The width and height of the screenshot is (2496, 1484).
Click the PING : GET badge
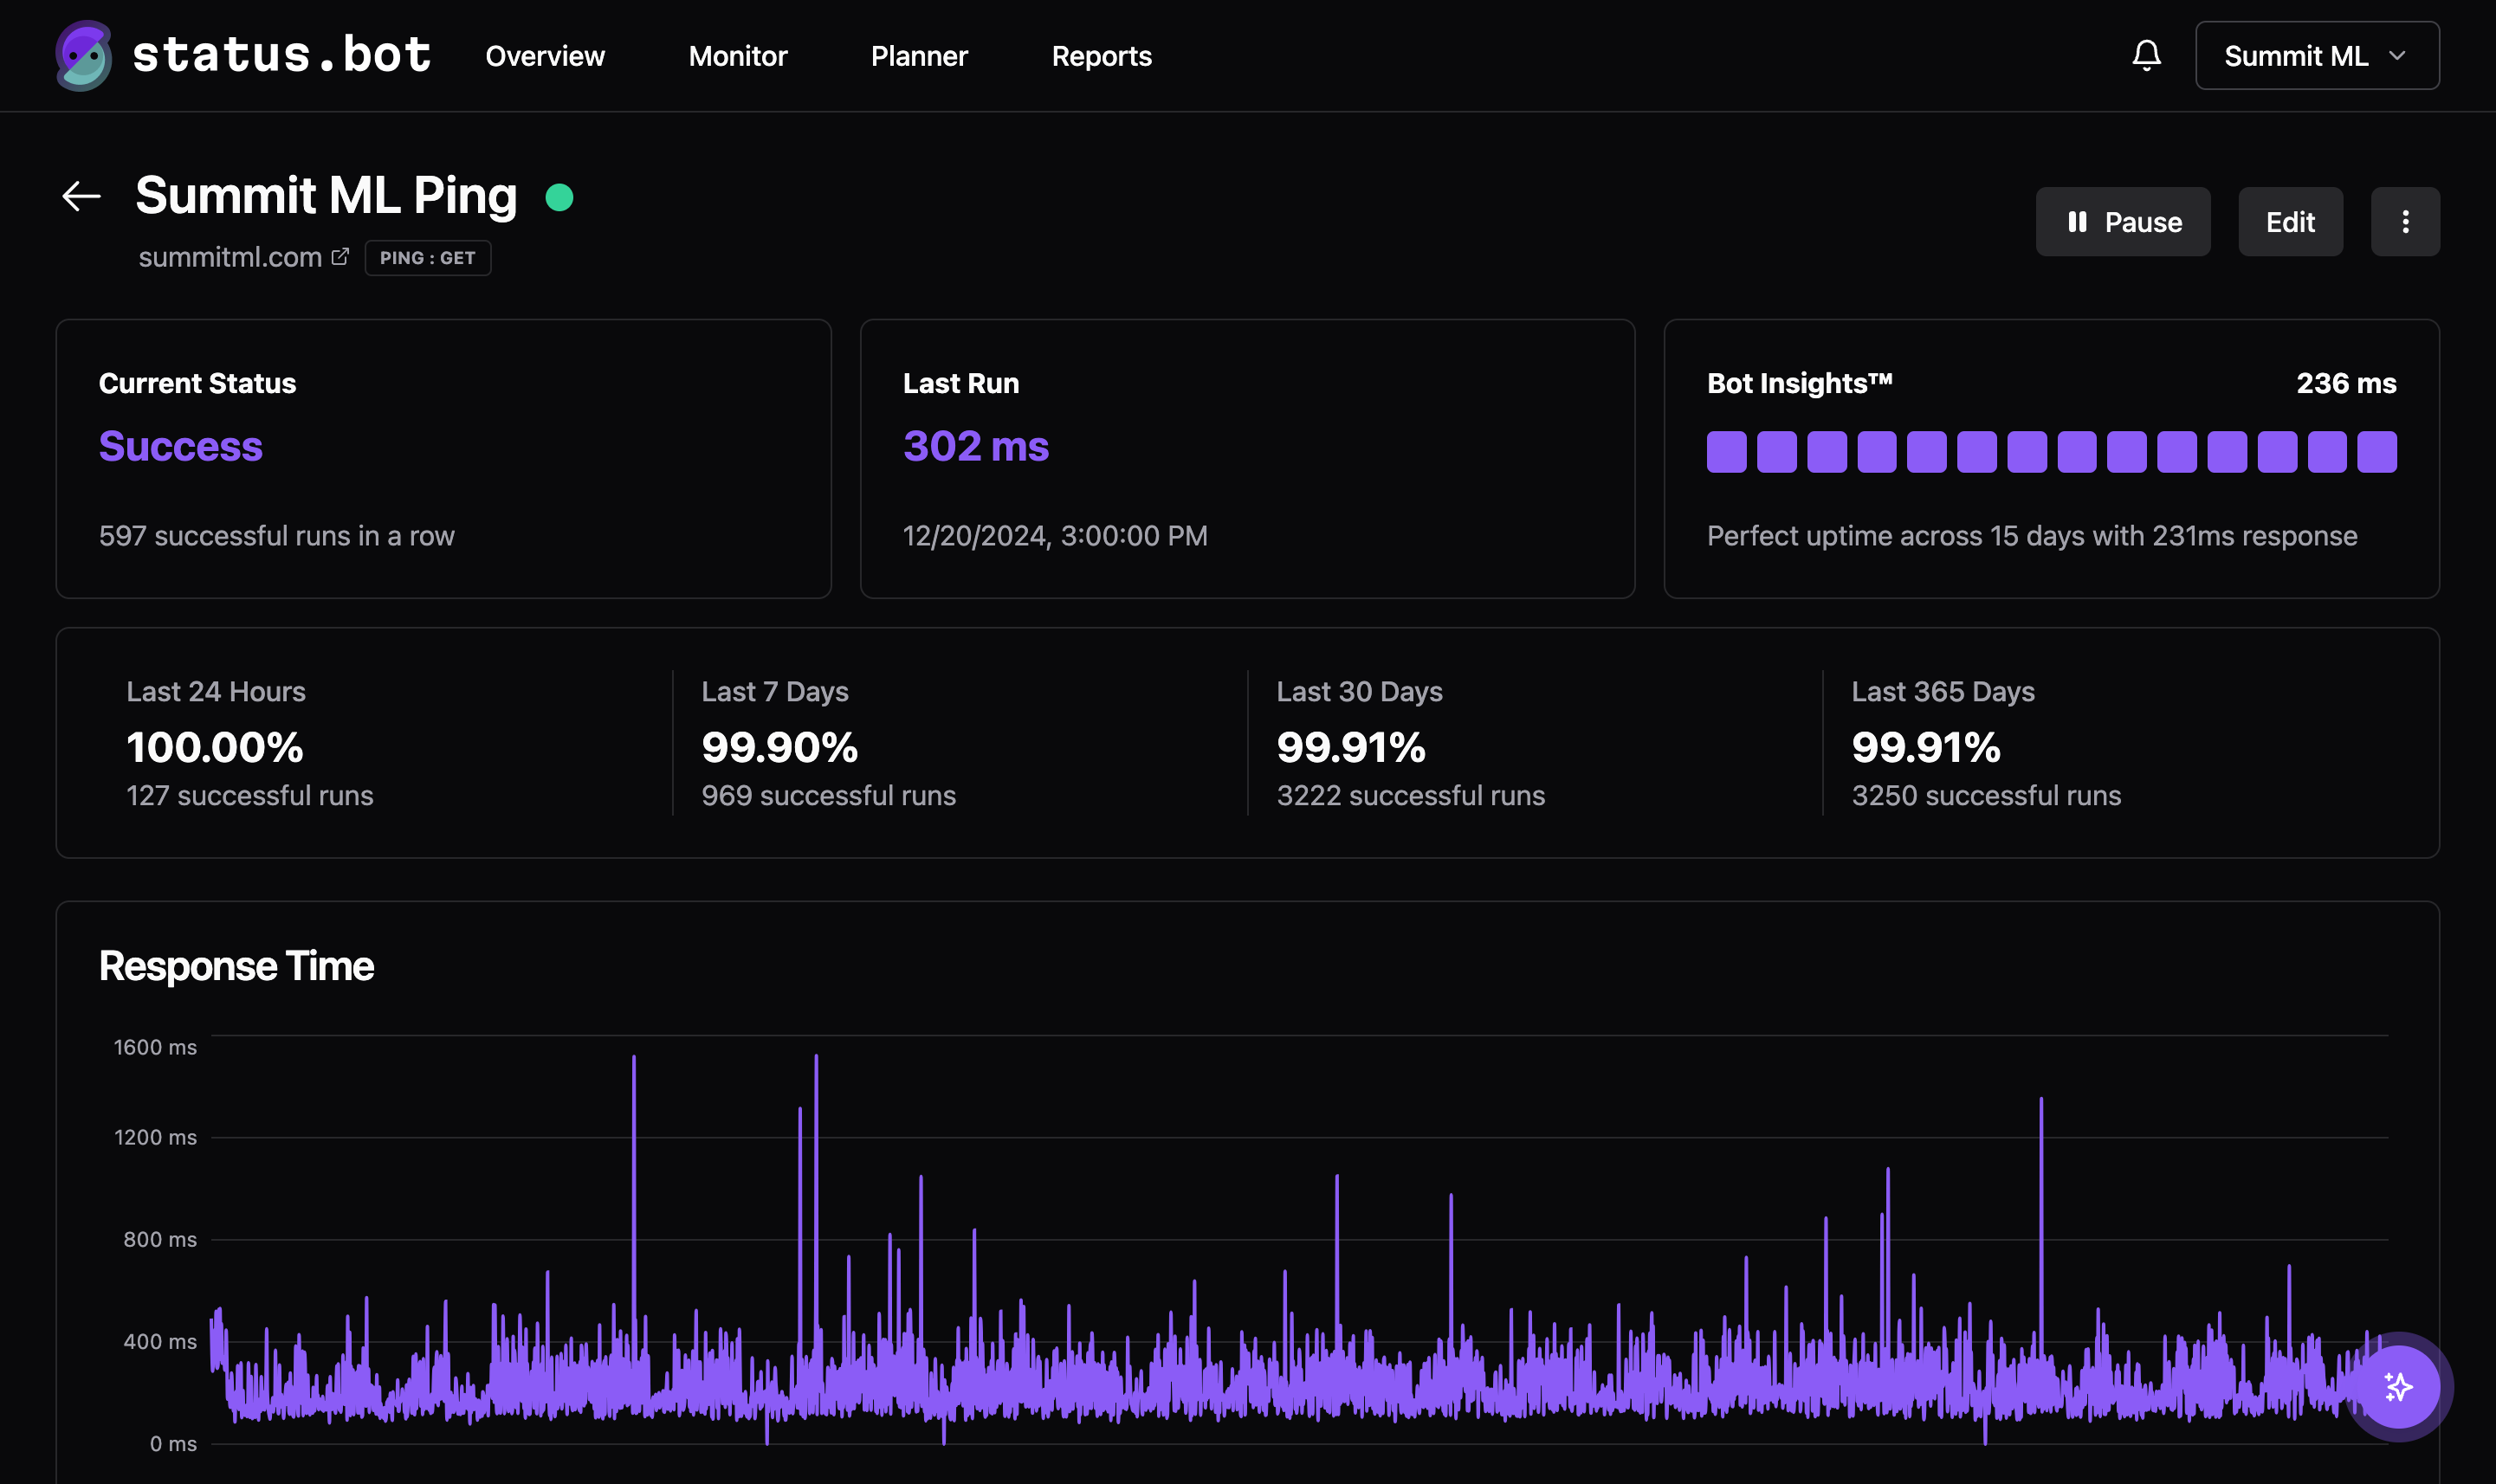[x=428, y=258]
